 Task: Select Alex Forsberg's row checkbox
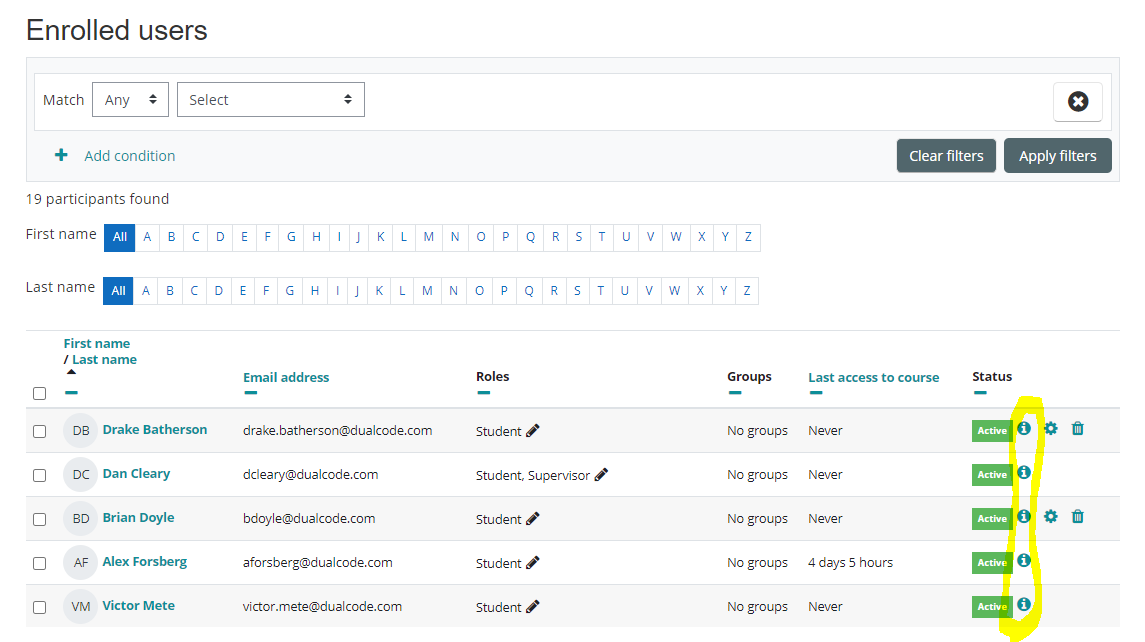coord(39,563)
